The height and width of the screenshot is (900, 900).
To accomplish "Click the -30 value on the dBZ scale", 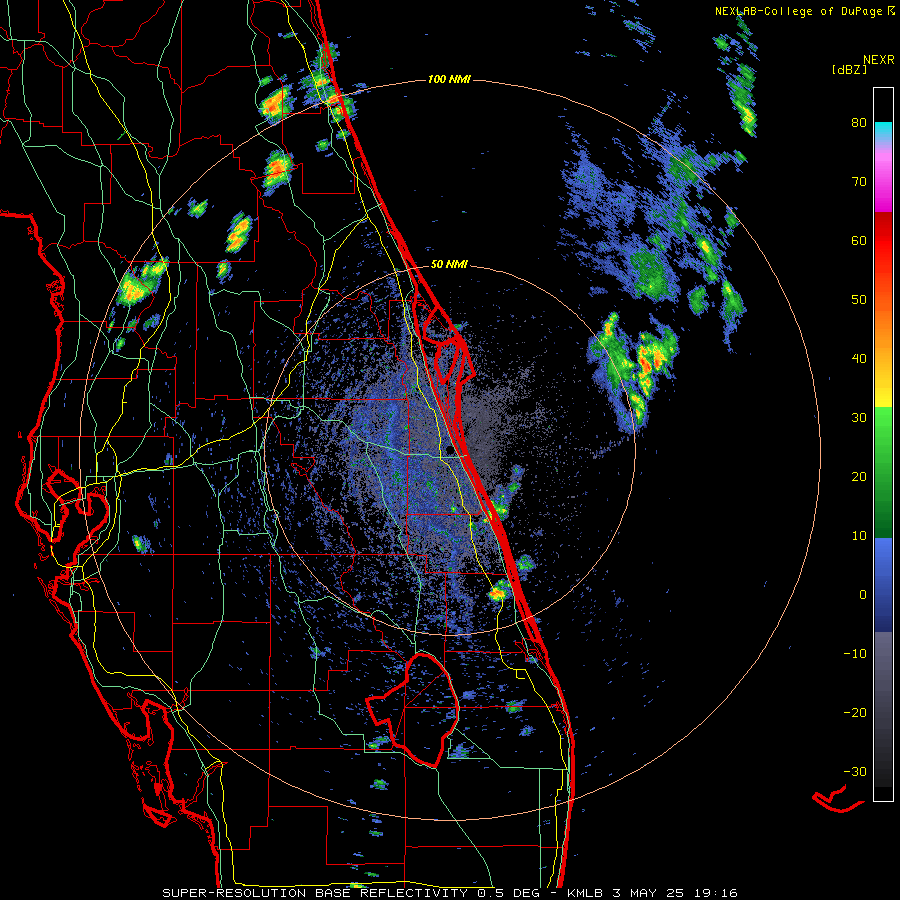I will [x=855, y=771].
